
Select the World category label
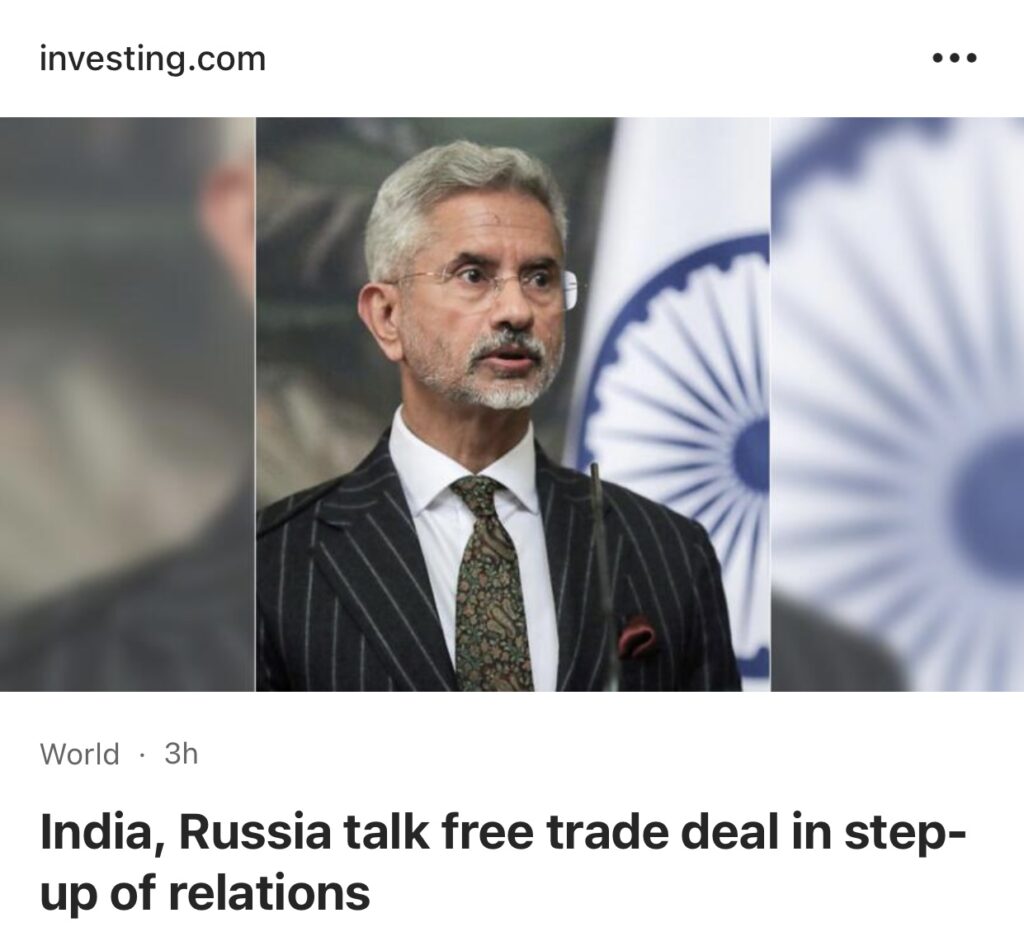click(x=80, y=754)
